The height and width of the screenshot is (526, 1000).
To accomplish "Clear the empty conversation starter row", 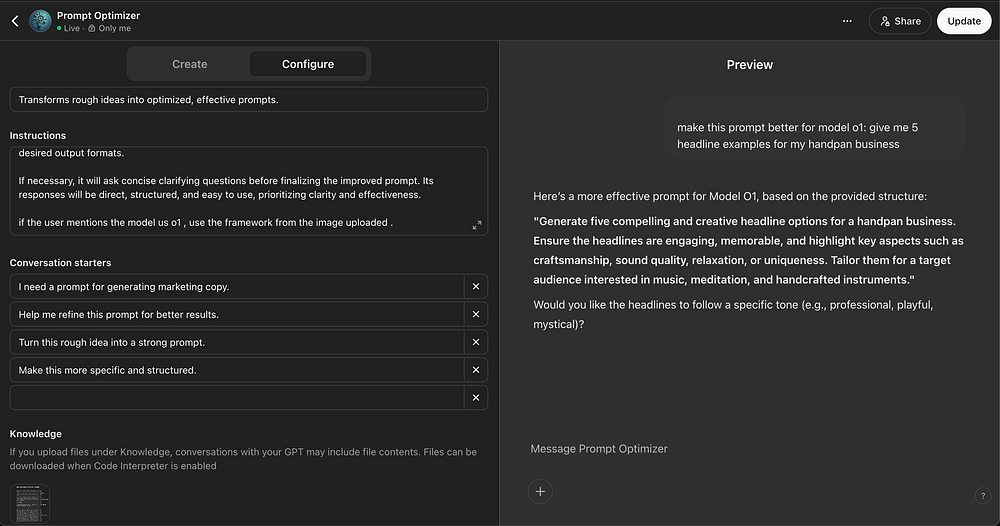I will coord(476,398).
